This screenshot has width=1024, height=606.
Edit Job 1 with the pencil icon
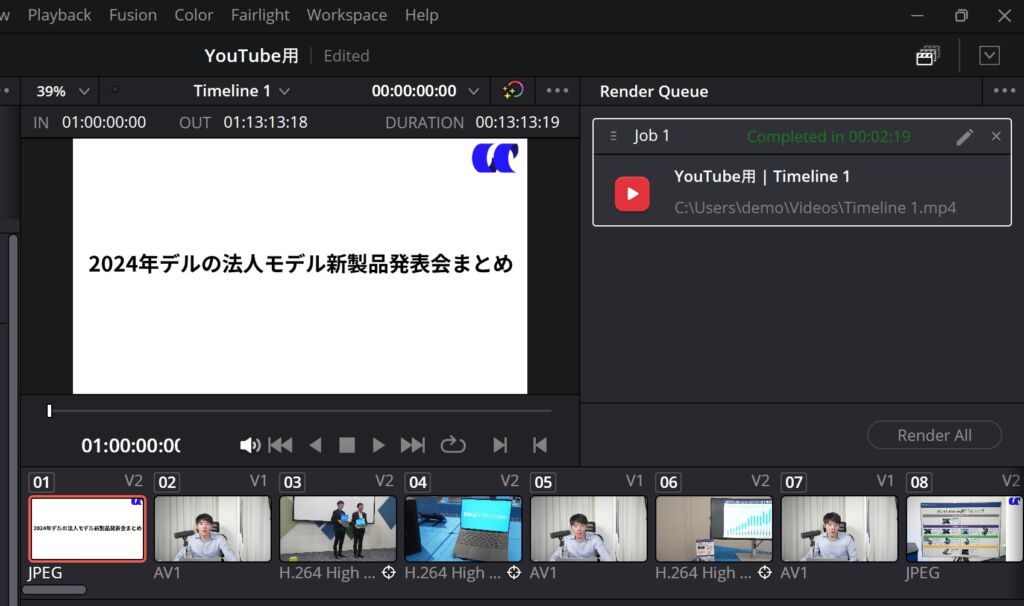pos(964,137)
